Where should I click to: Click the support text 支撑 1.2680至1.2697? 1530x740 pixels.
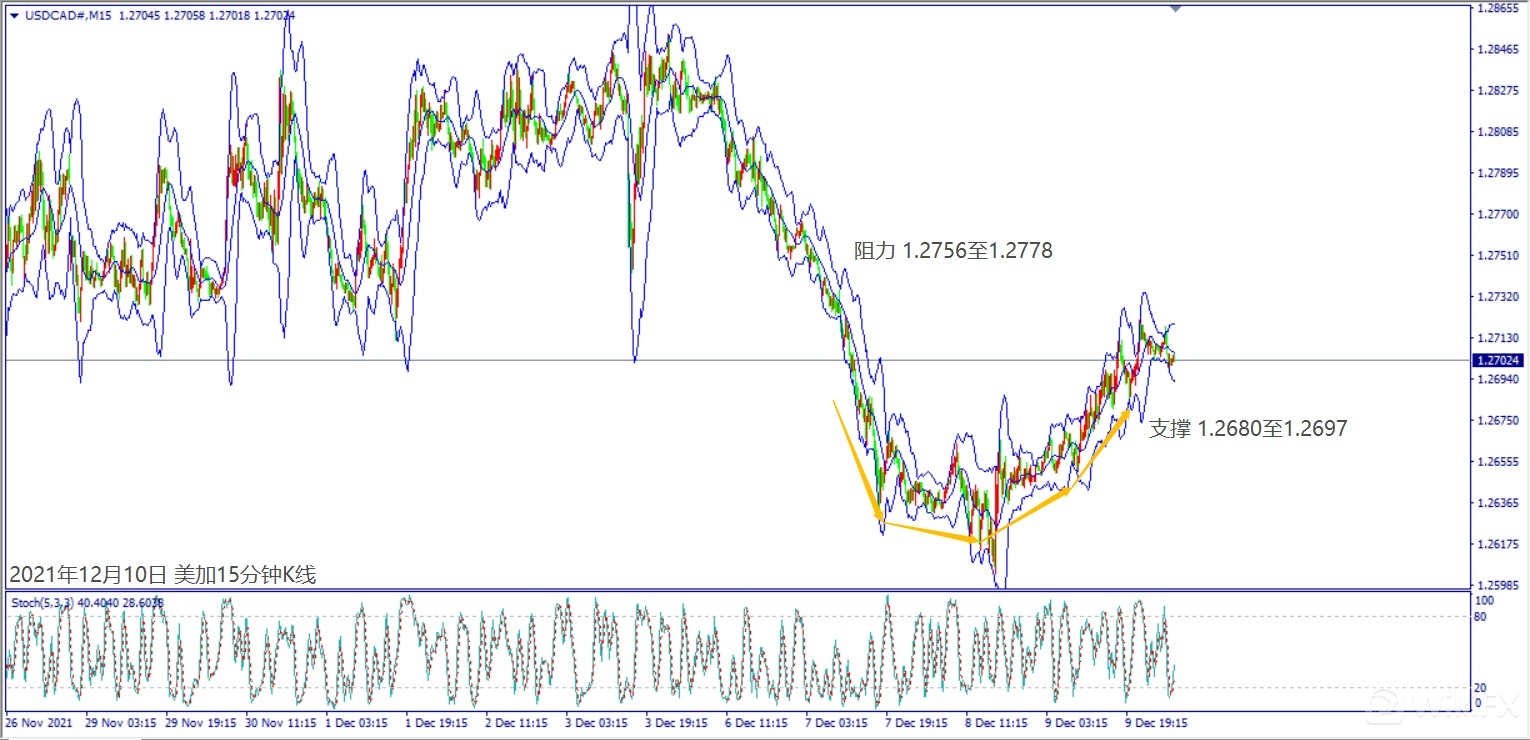[x=1247, y=429]
